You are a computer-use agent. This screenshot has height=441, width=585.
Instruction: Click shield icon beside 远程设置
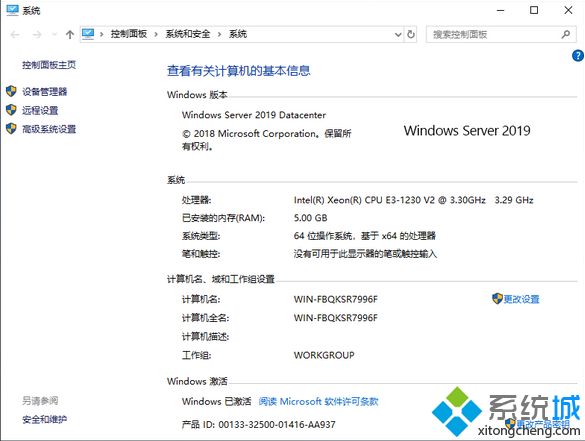pyautogui.click(x=11, y=110)
